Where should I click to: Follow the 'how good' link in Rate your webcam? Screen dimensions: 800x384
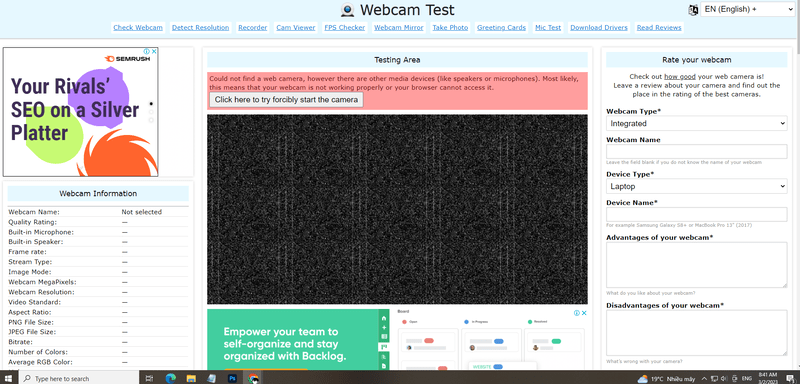(677, 76)
